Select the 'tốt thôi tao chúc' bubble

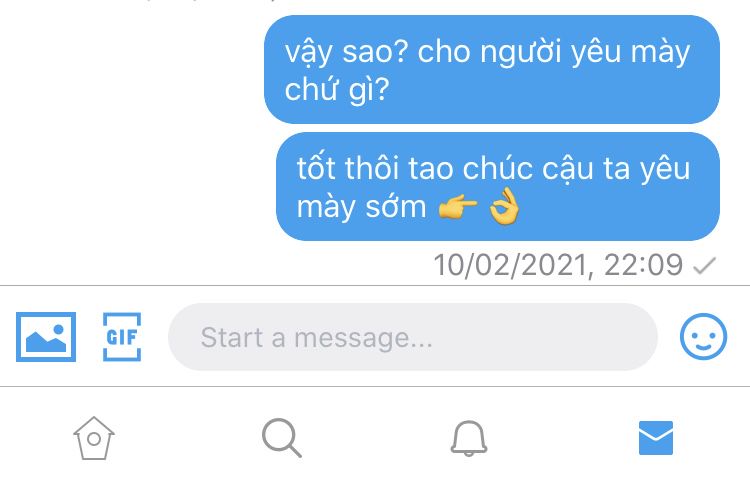click(498, 187)
